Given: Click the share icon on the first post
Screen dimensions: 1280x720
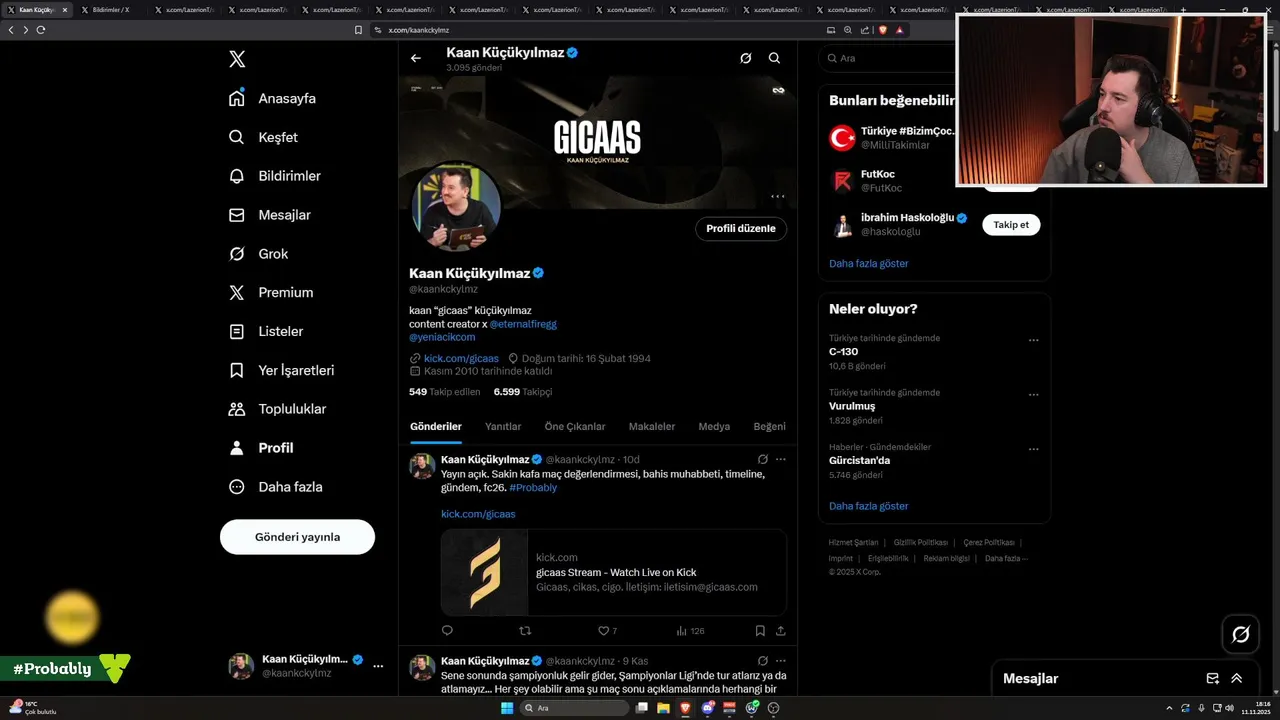Looking at the screenshot, I should (781, 631).
